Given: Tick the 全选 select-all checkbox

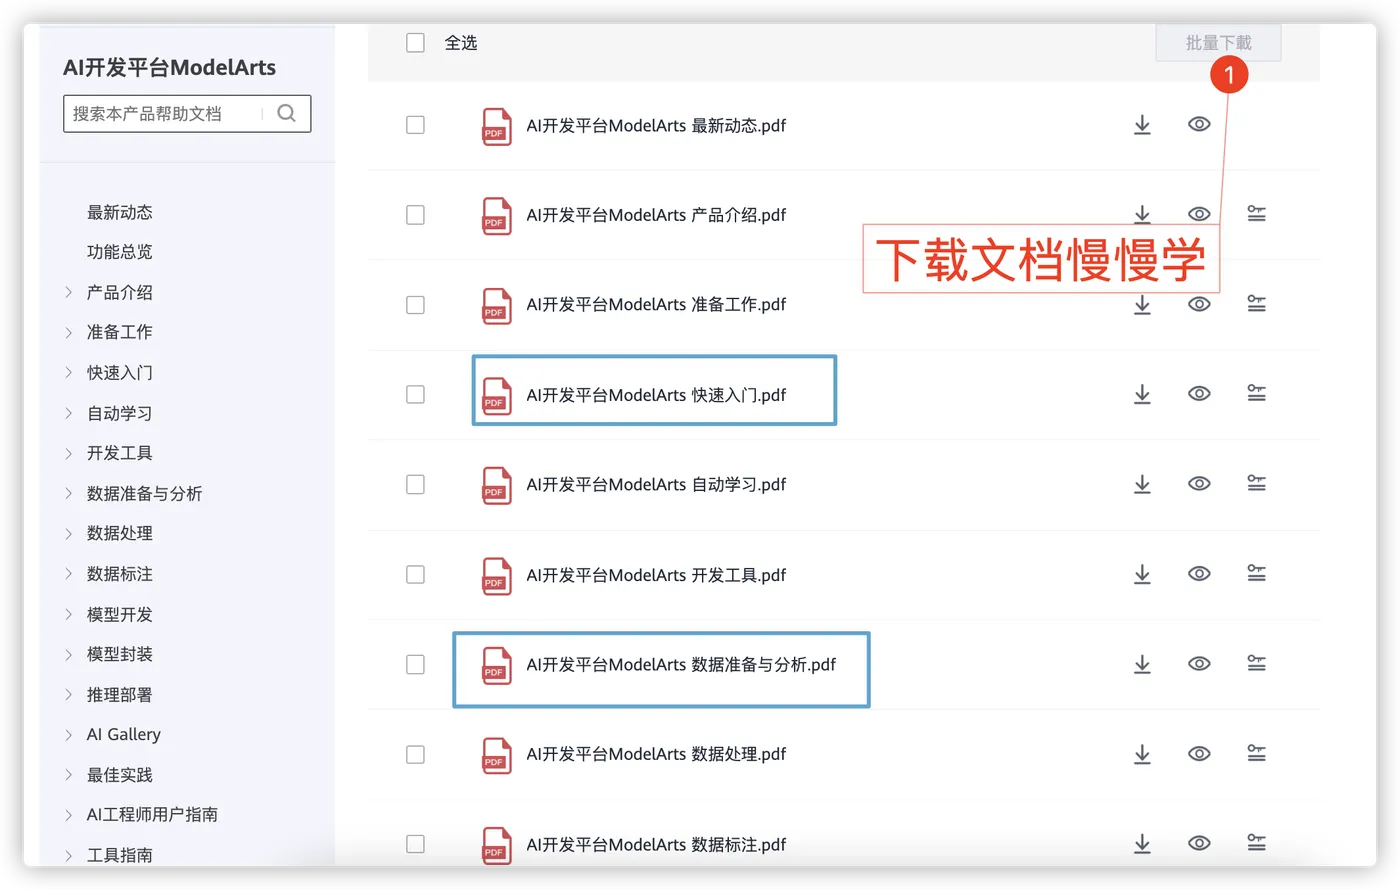Looking at the screenshot, I should (415, 43).
